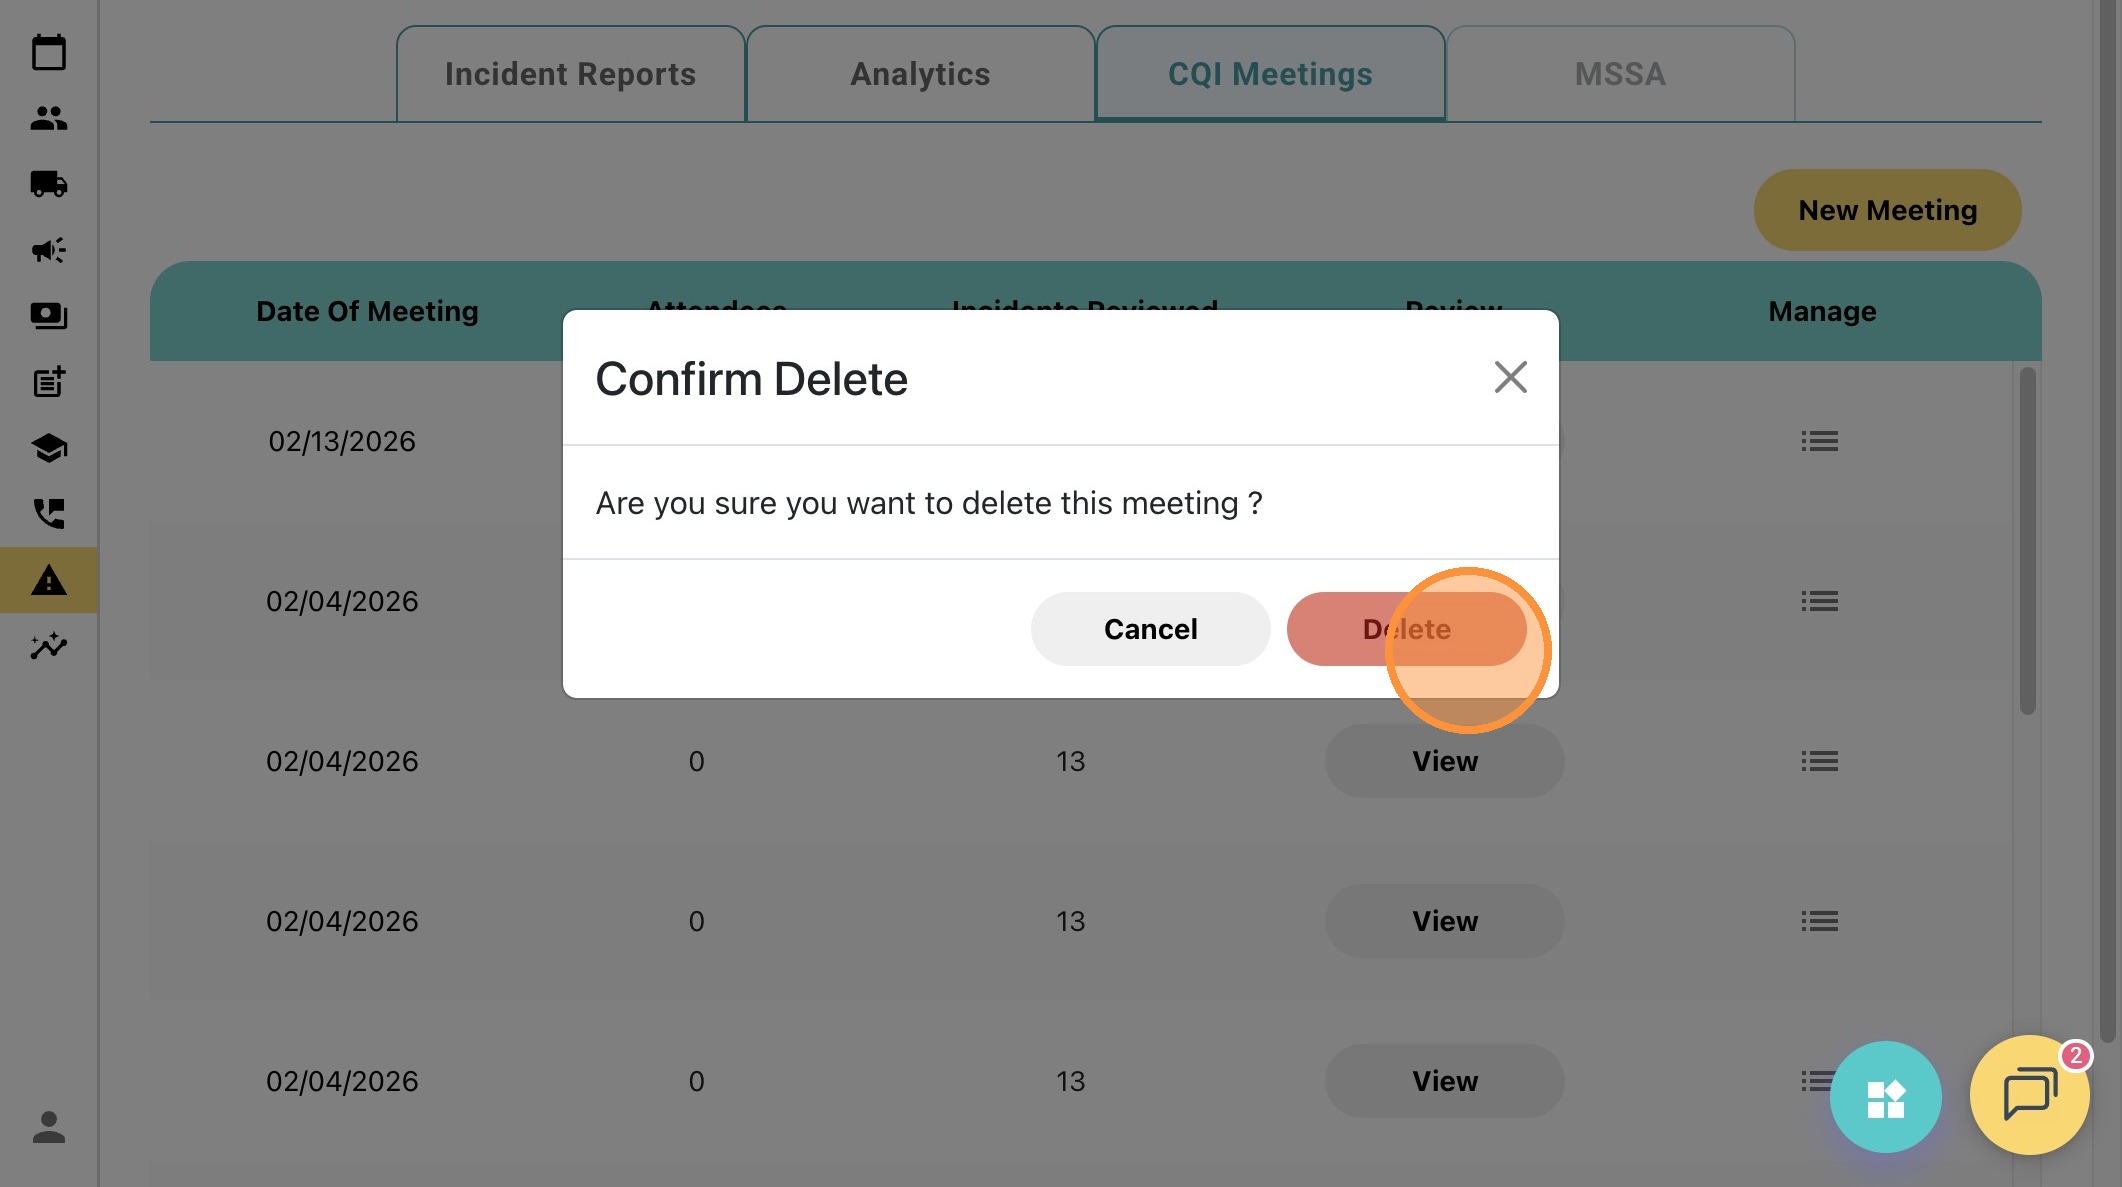
Task: Expand manage list icon in fourth row
Action: pos(1820,921)
